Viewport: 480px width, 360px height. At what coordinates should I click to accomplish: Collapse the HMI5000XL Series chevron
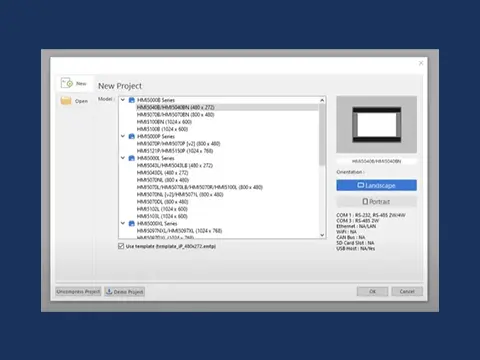123,223
